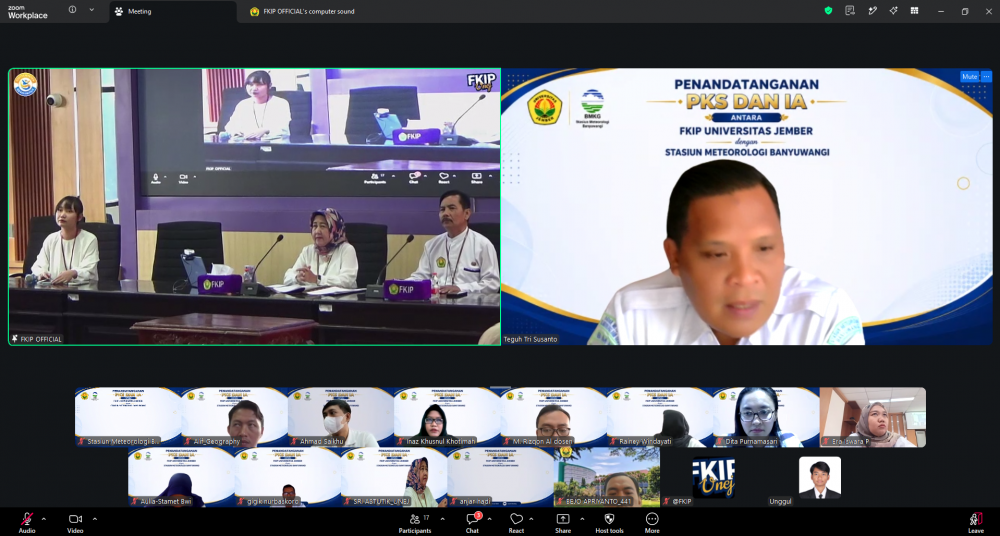Image resolution: width=1000 pixels, height=536 pixels.
Task: Click the FKIP OFFICIAL name label
Action: click(x=37, y=339)
